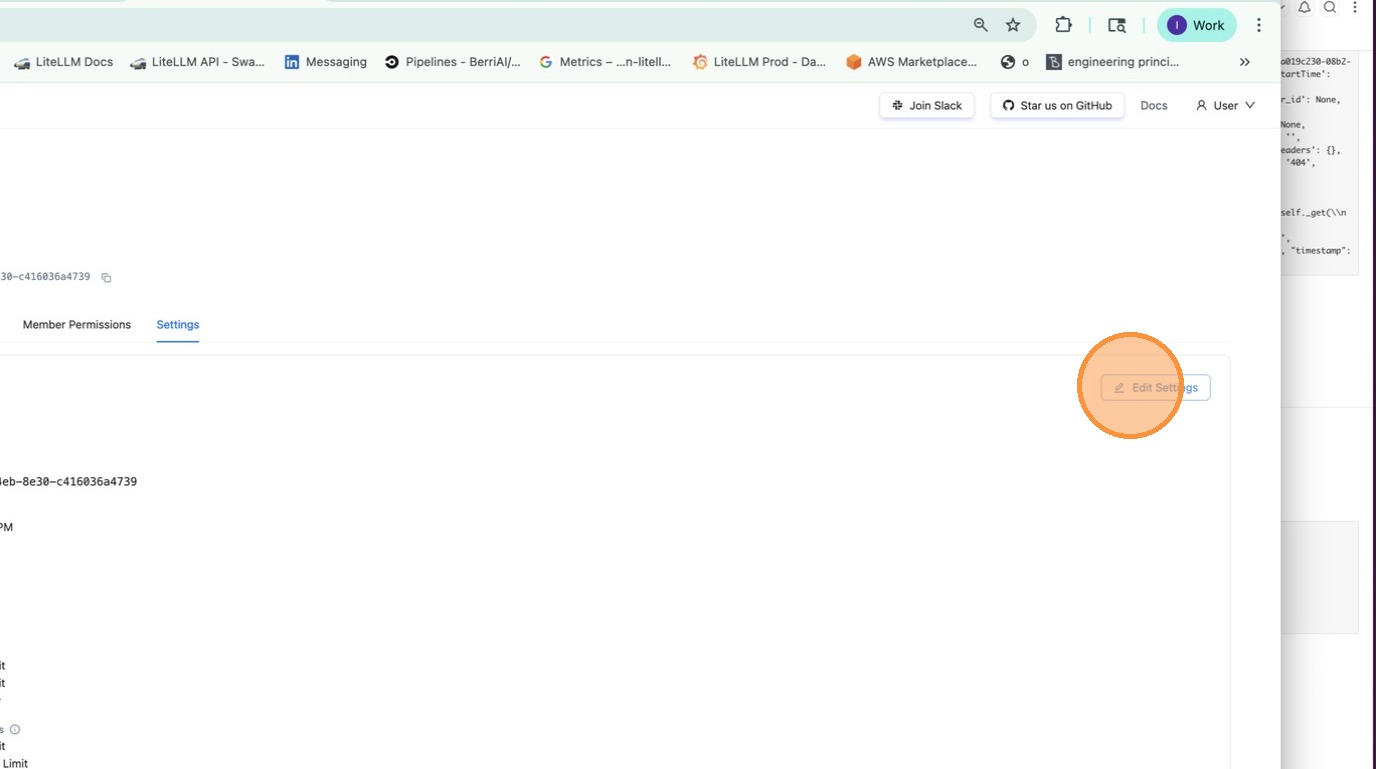
Task: Open the three-dot menu in the right-side window
Action: (x=1355, y=7)
